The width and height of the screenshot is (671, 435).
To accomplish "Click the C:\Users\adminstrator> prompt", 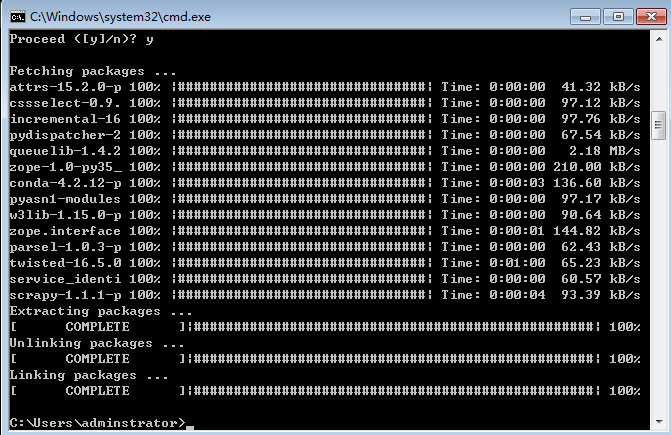I will pyautogui.click(x=97, y=423).
